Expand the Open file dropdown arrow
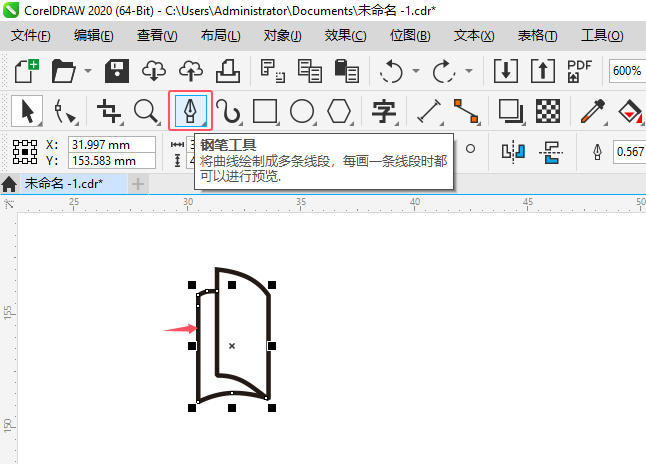The image size is (646, 464). tap(88, 71)
